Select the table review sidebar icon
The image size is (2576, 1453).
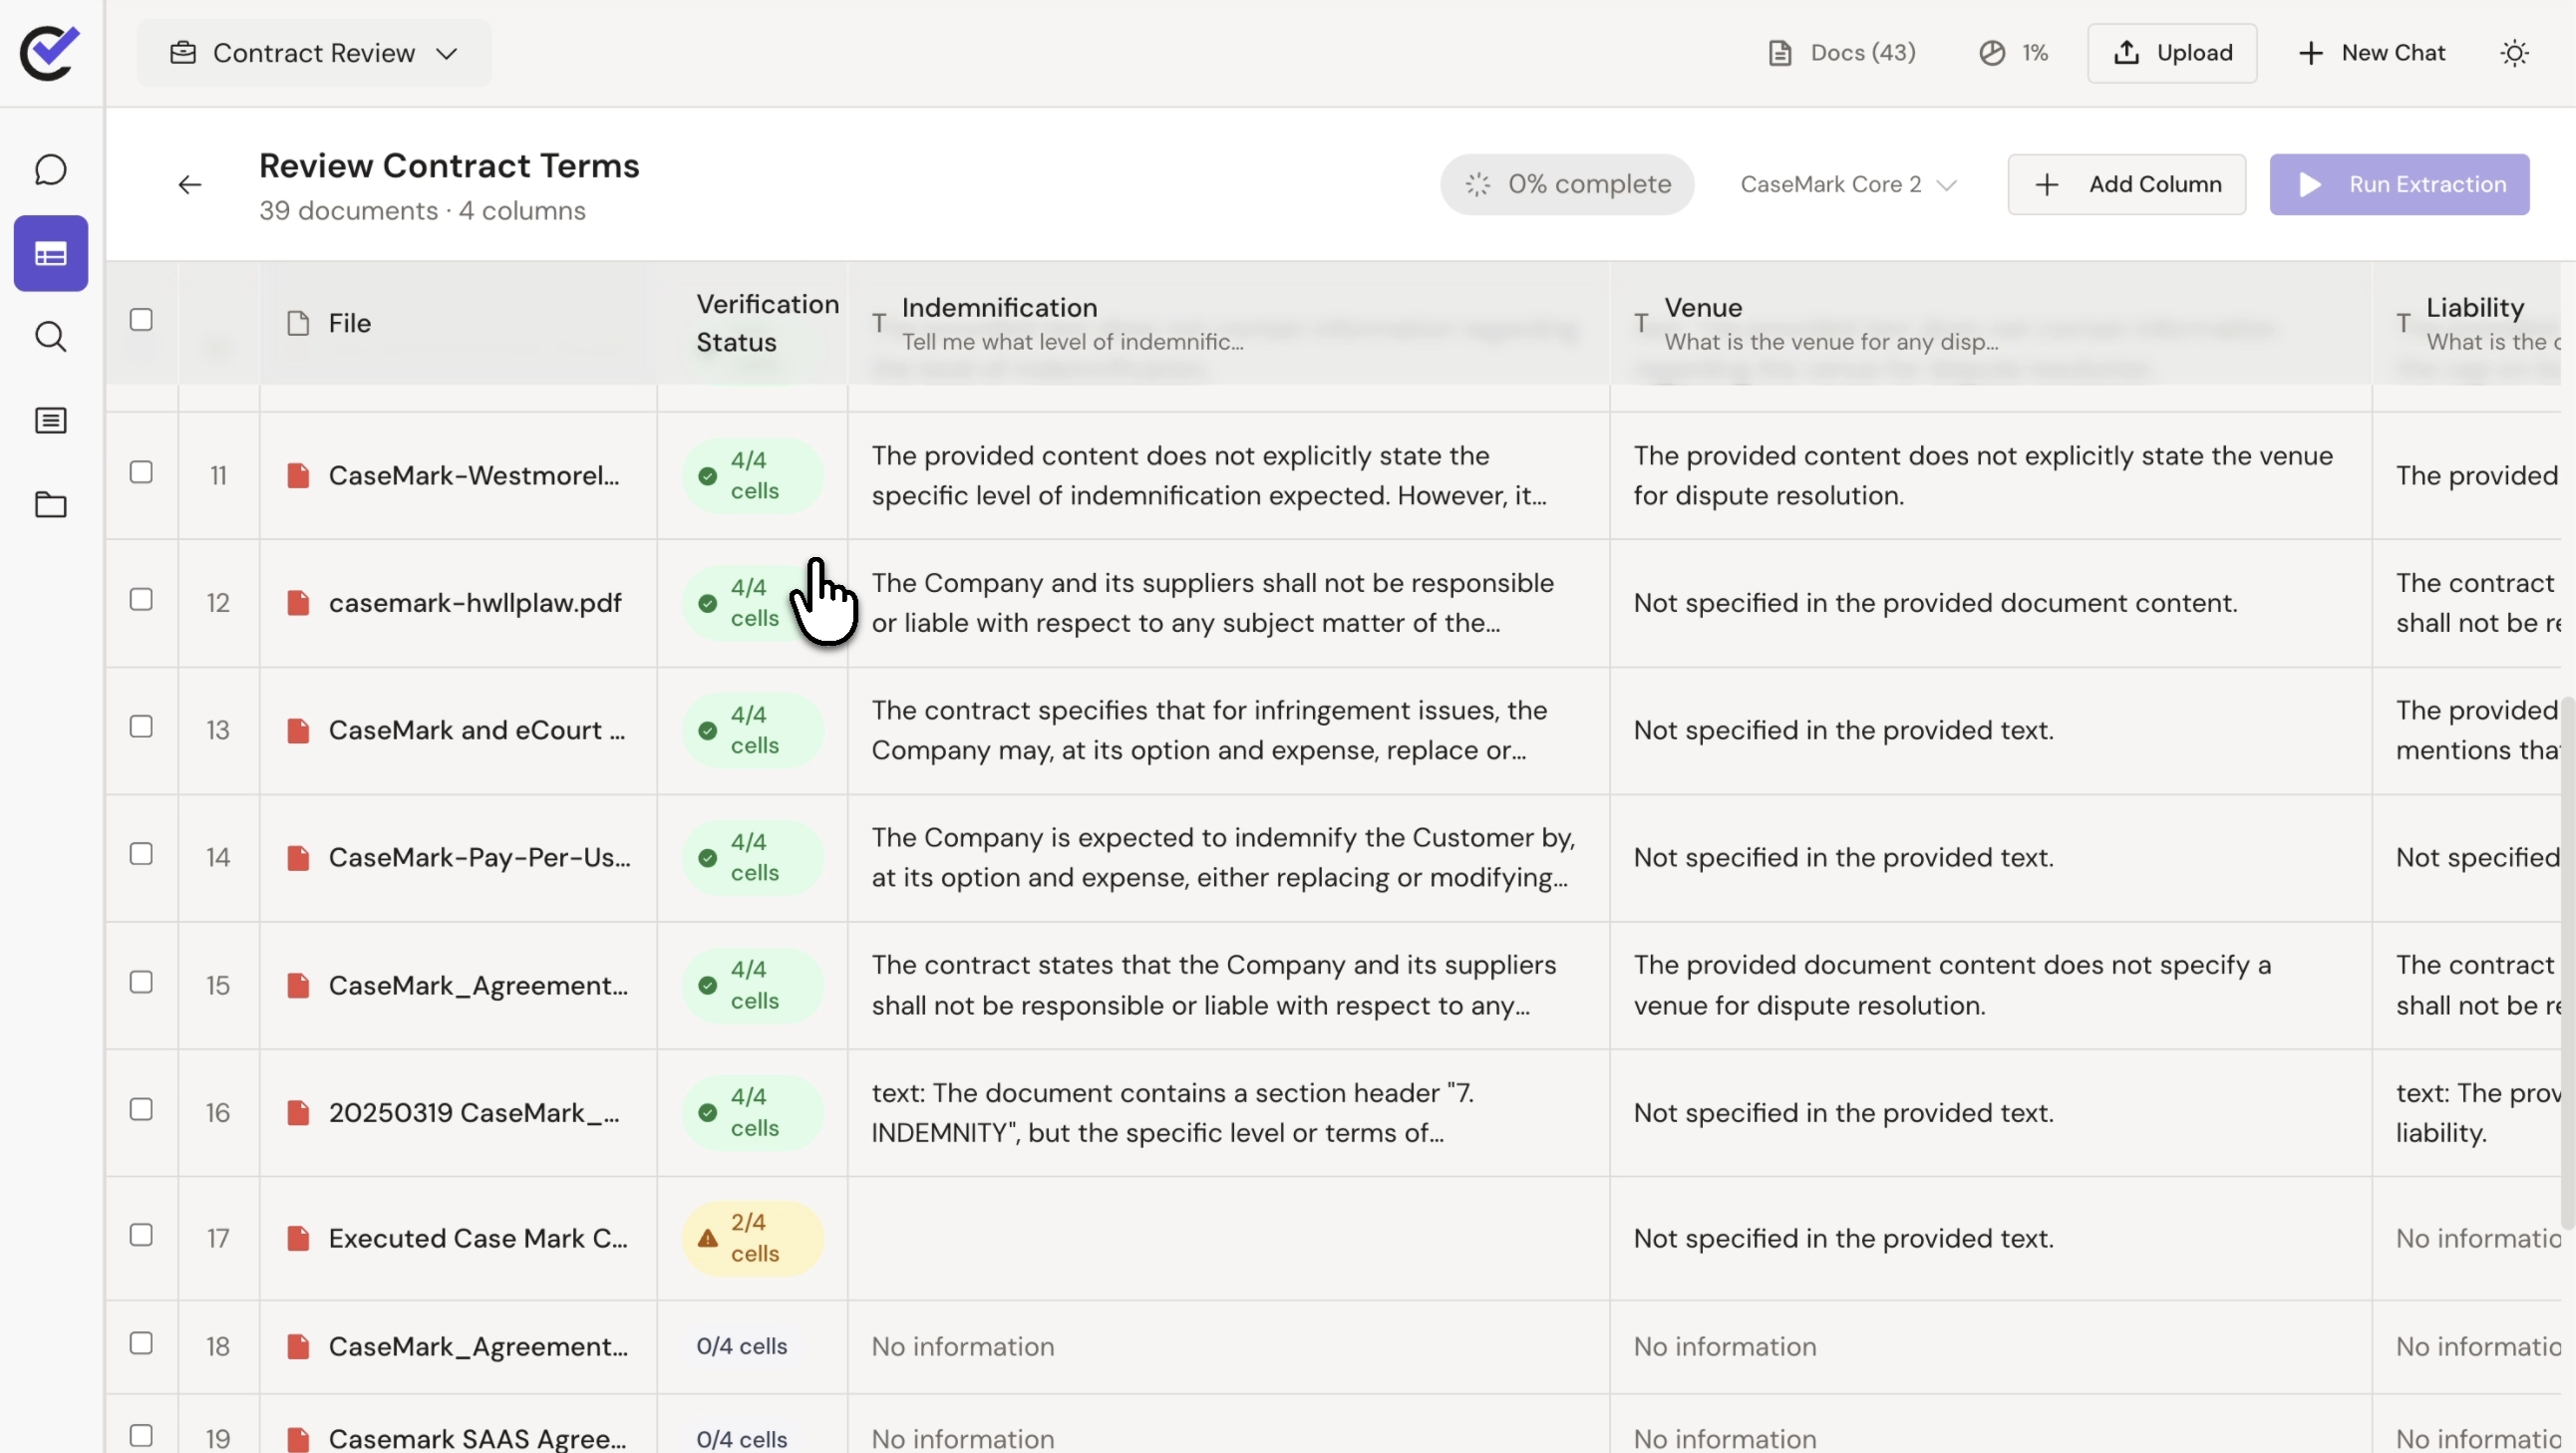50,254
